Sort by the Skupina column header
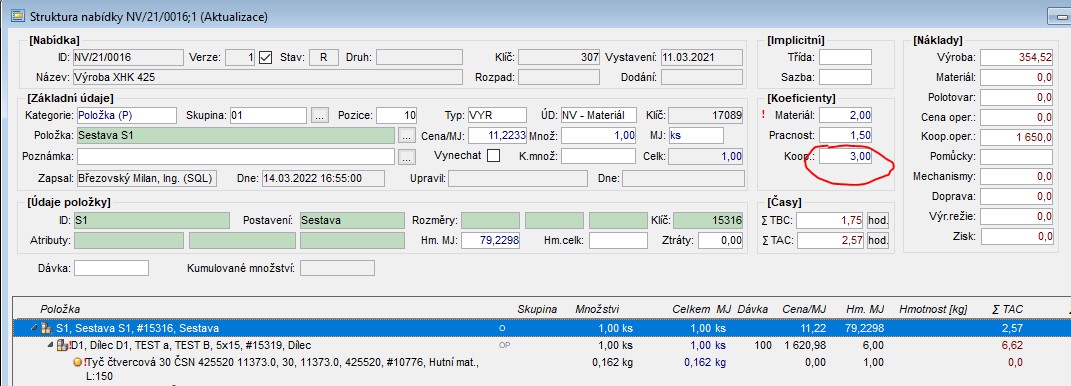 pos(538,309)
